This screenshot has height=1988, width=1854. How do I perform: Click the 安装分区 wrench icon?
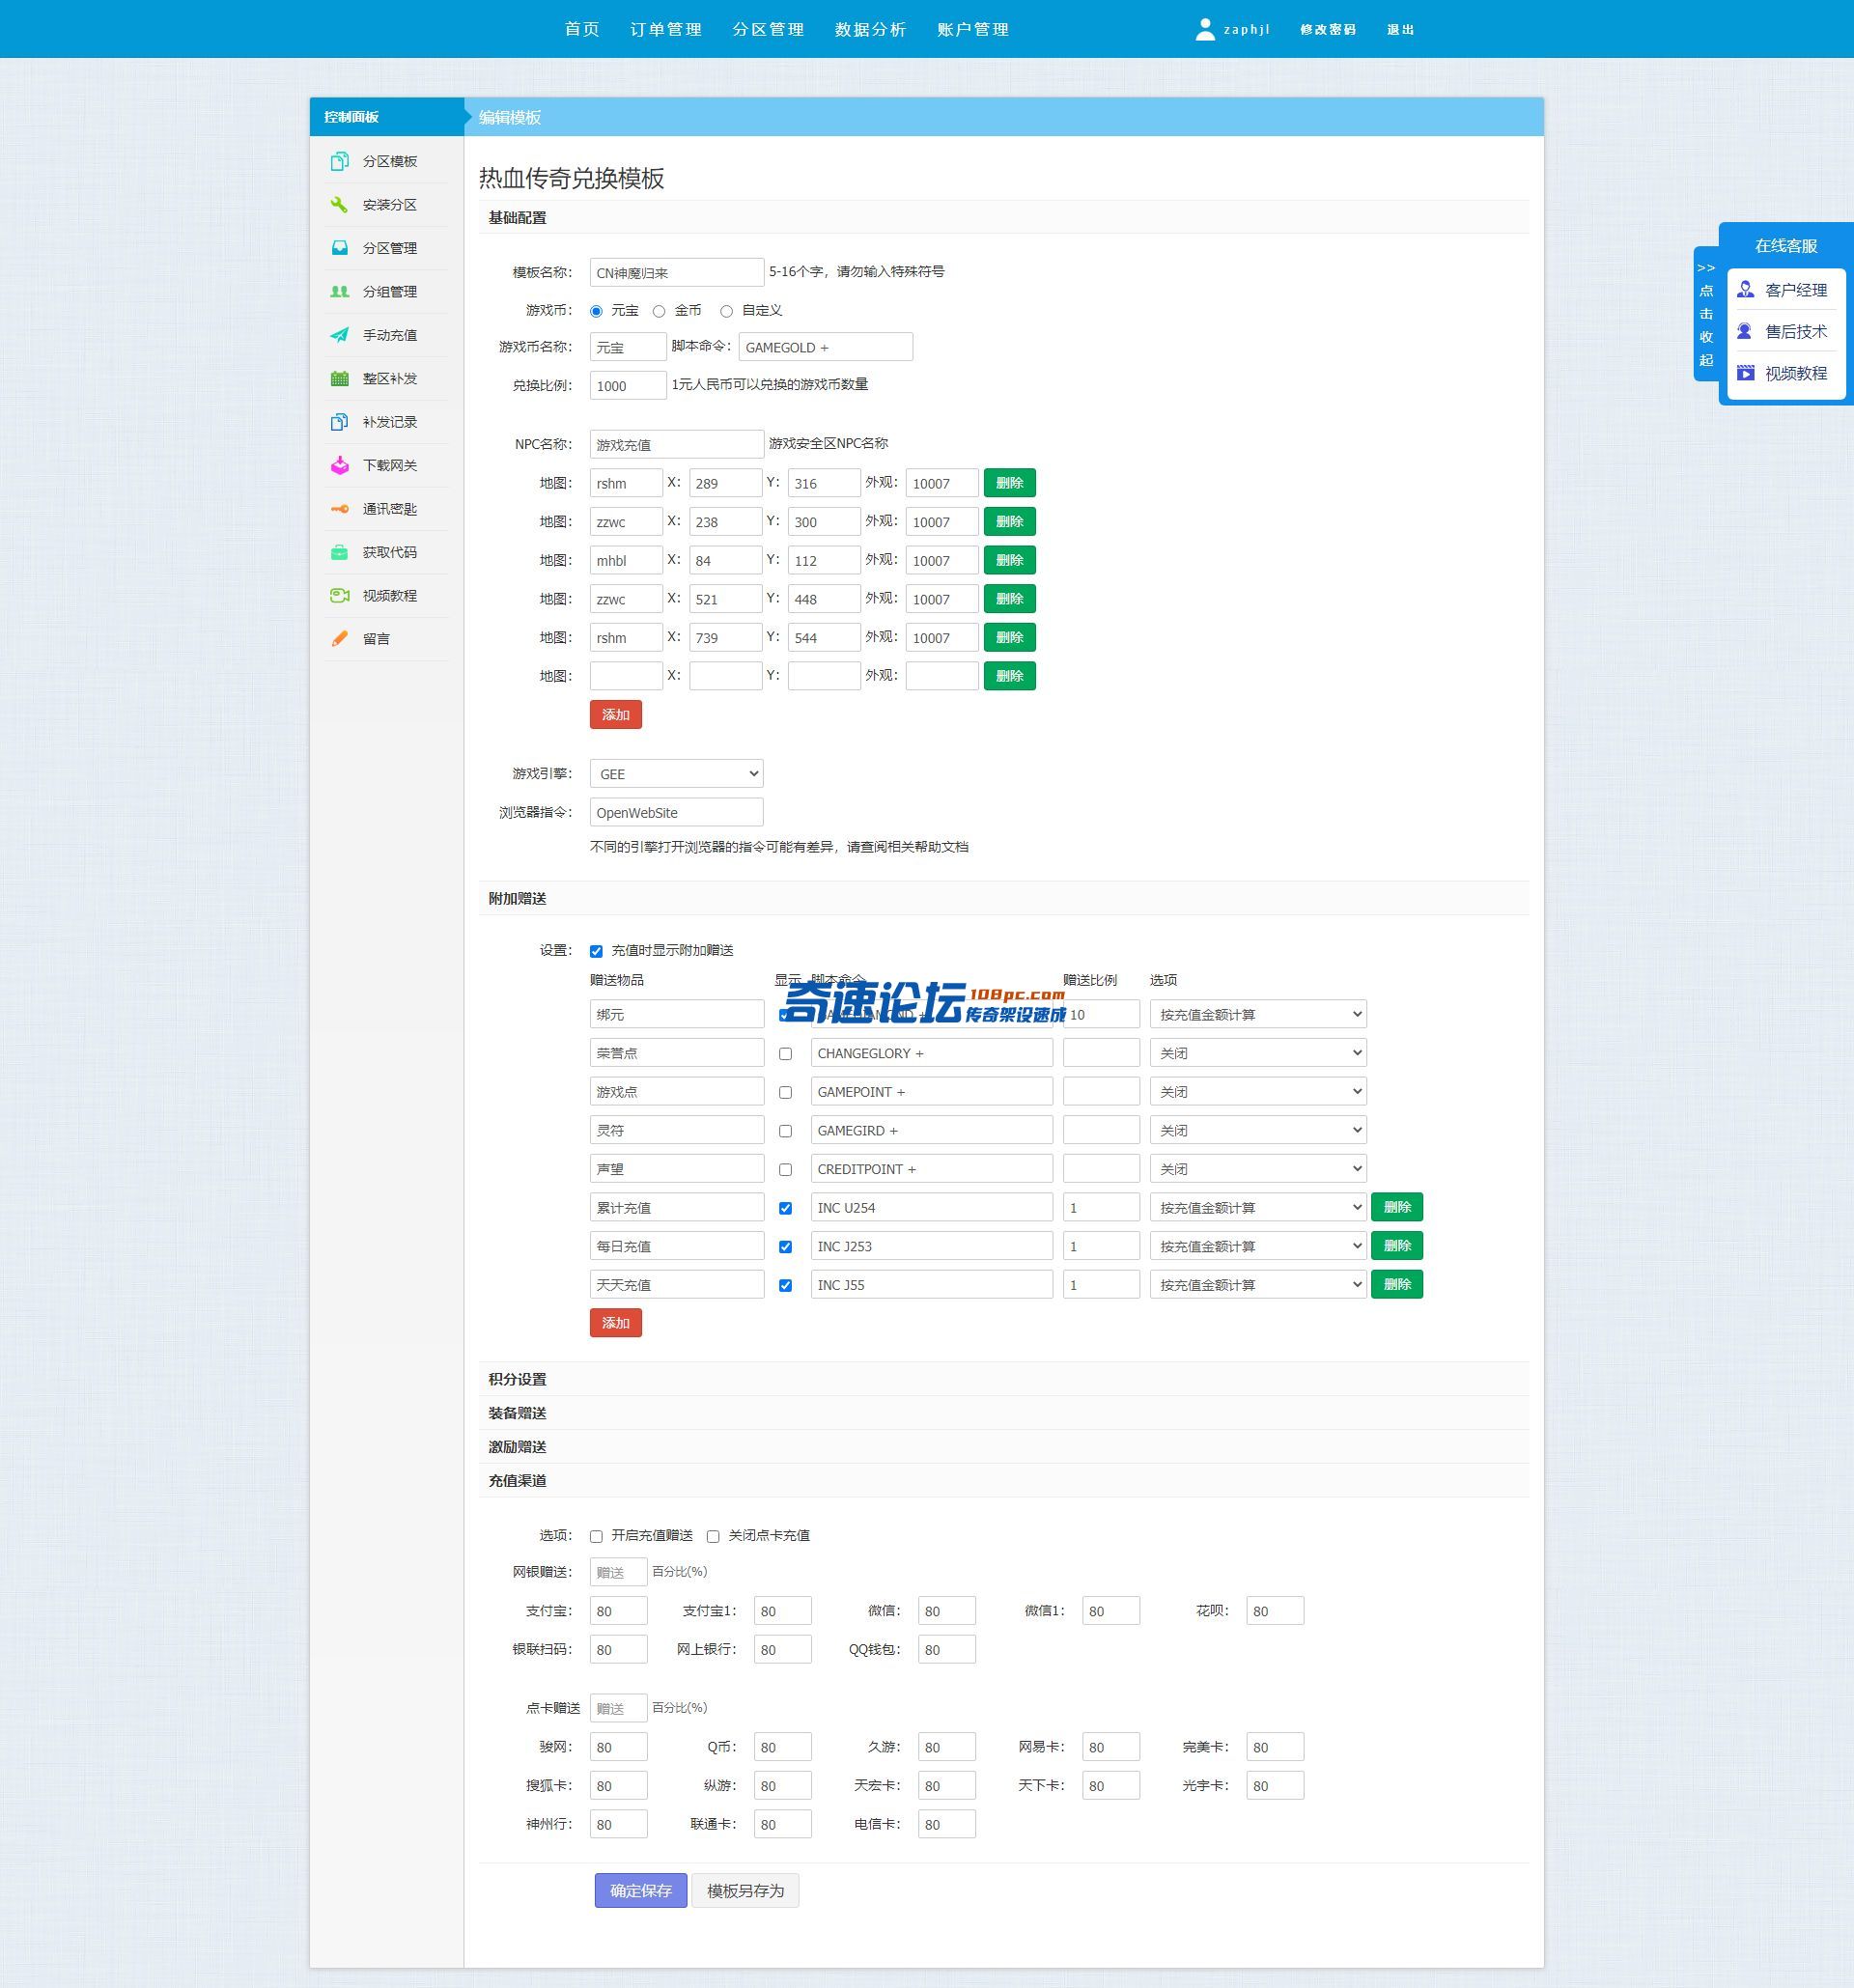coord(340,205)
